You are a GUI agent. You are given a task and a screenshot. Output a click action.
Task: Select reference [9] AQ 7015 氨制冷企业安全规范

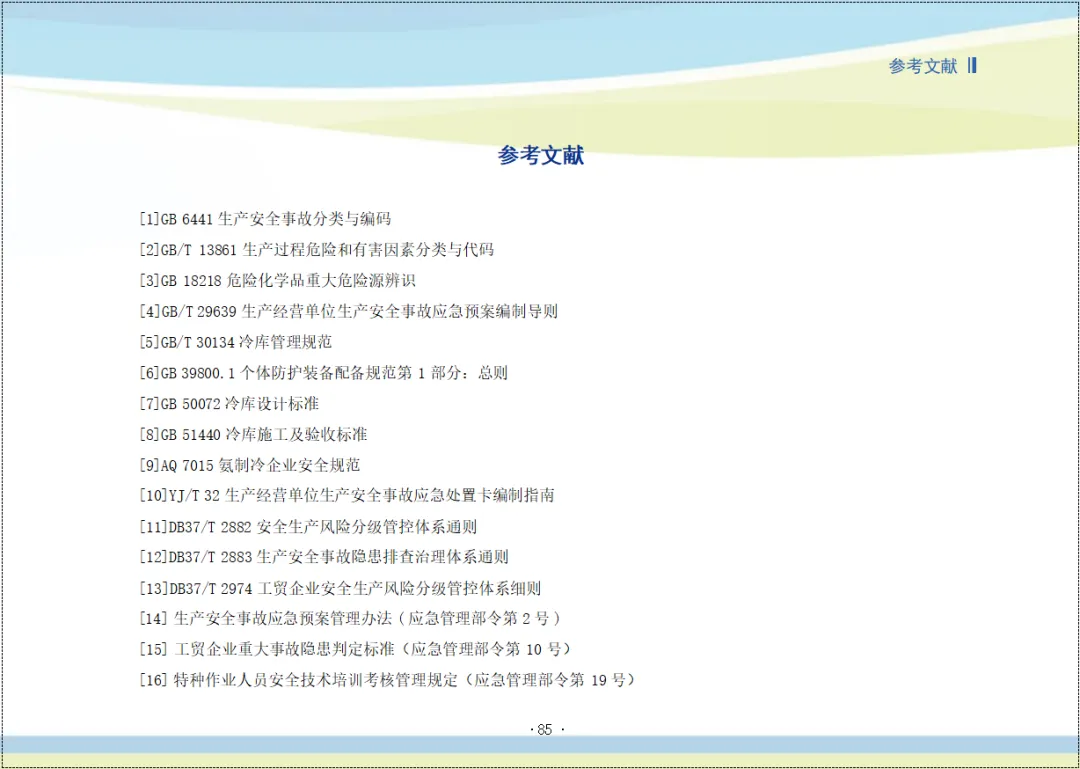point(250,465)
